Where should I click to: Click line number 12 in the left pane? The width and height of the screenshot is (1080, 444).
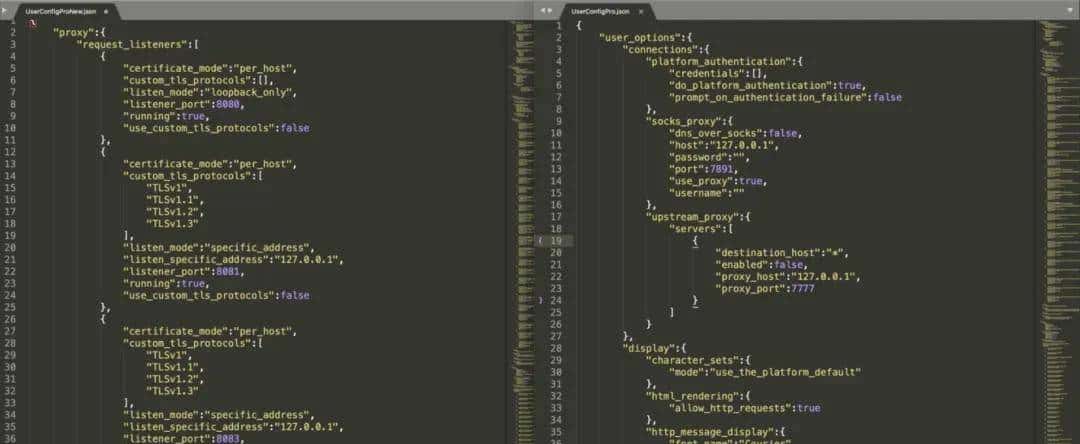pos(11,152)
